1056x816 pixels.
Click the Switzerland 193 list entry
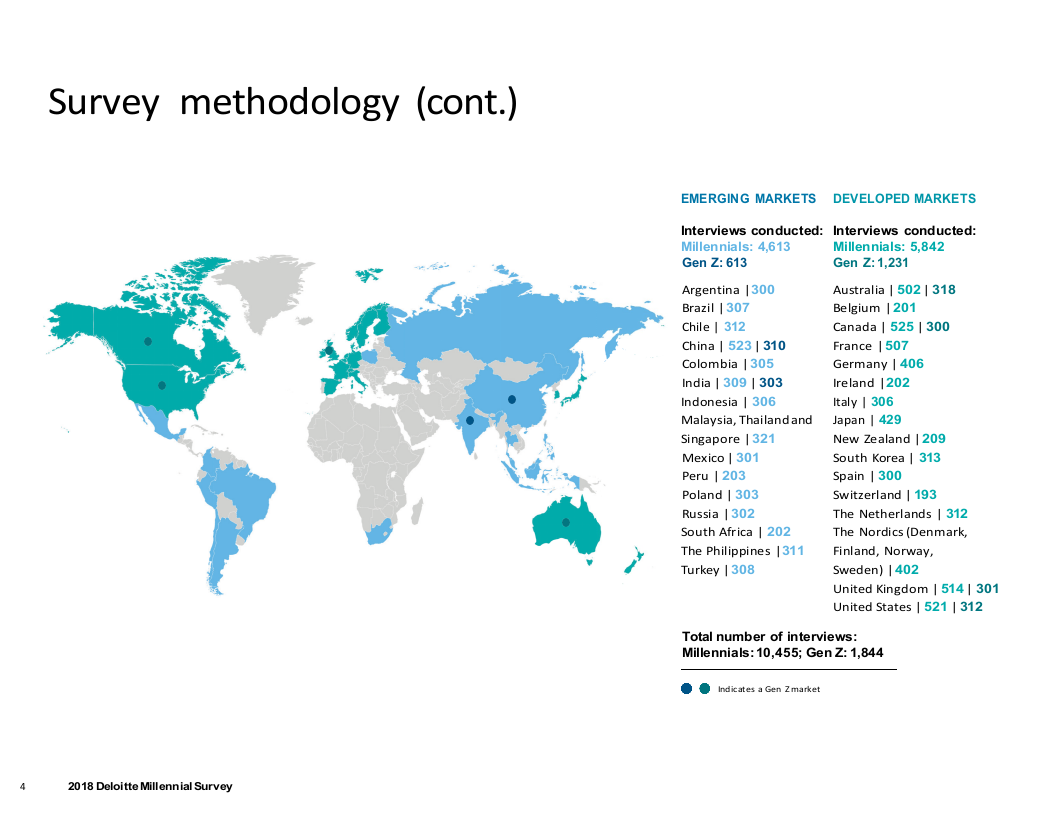click(884, 495)
